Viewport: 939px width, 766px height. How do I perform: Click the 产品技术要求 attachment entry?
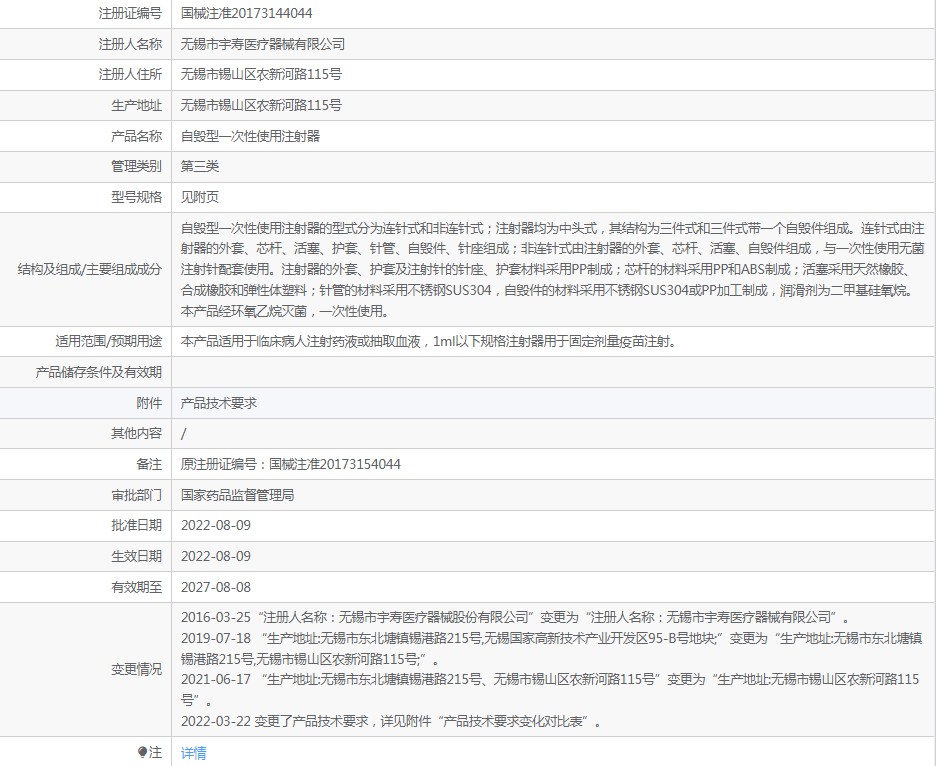click(219, 403)
